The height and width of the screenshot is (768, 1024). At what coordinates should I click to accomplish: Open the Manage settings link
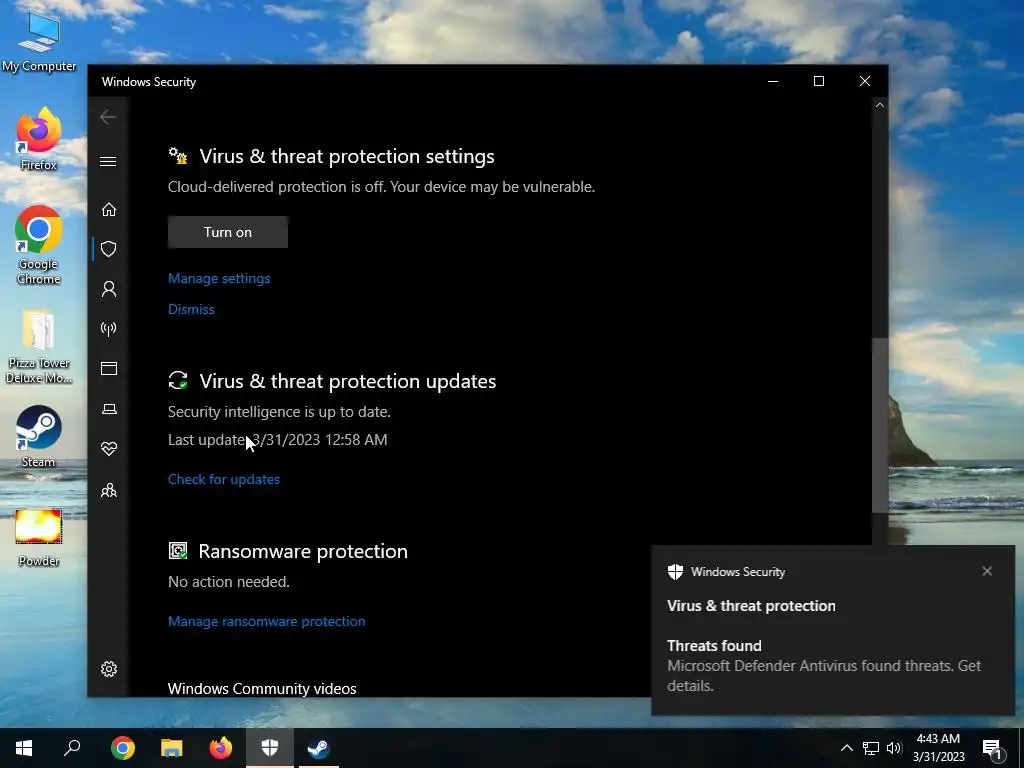[x=219, y=278]
